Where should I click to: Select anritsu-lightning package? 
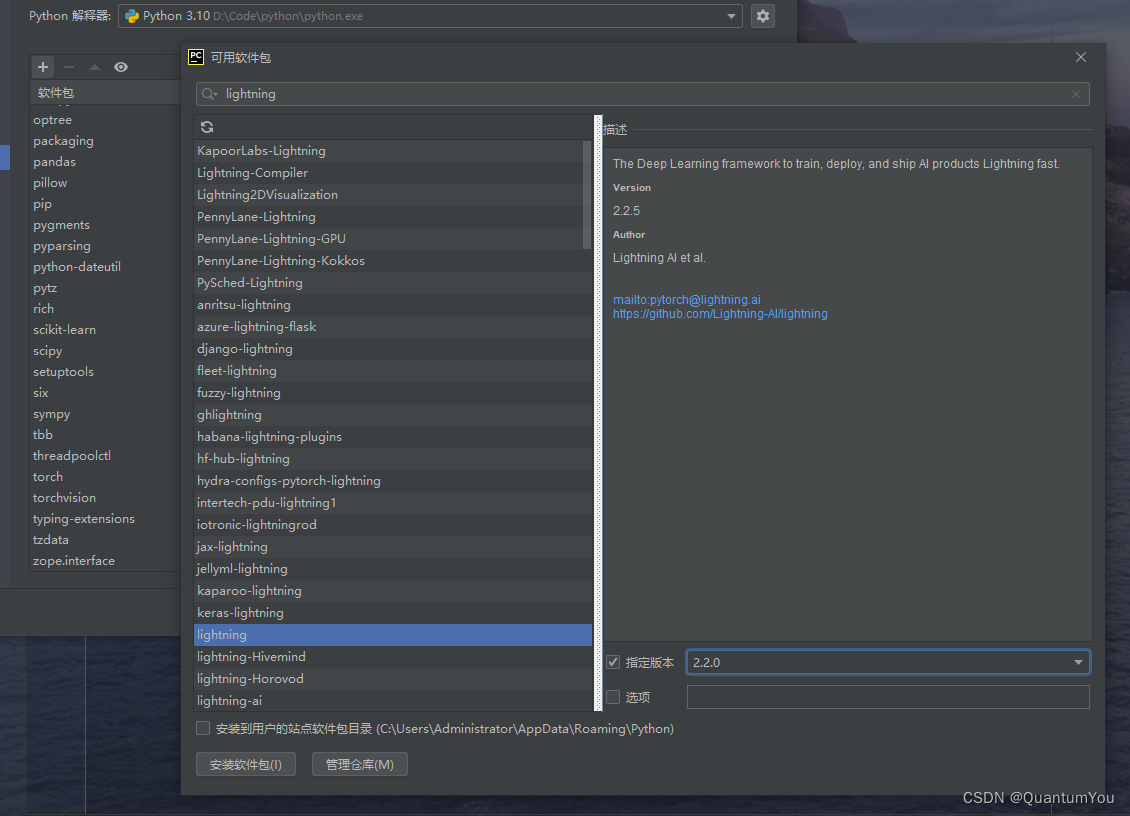[393, 304]
